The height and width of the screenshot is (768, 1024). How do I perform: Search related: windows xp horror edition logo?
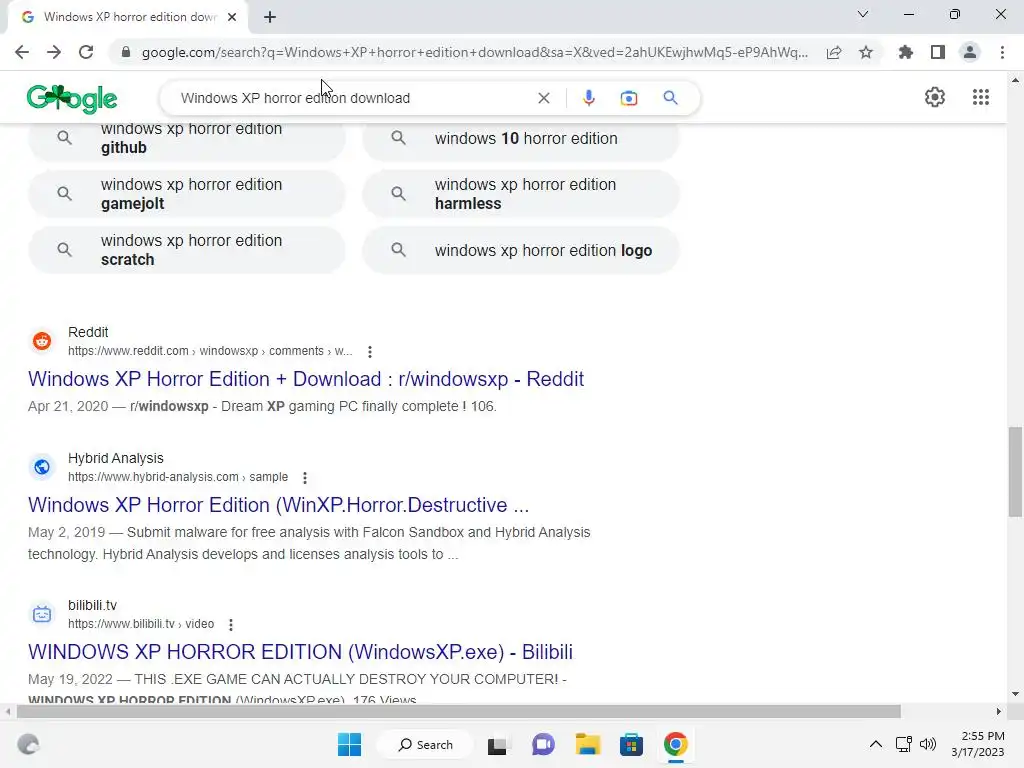[520, 249]
